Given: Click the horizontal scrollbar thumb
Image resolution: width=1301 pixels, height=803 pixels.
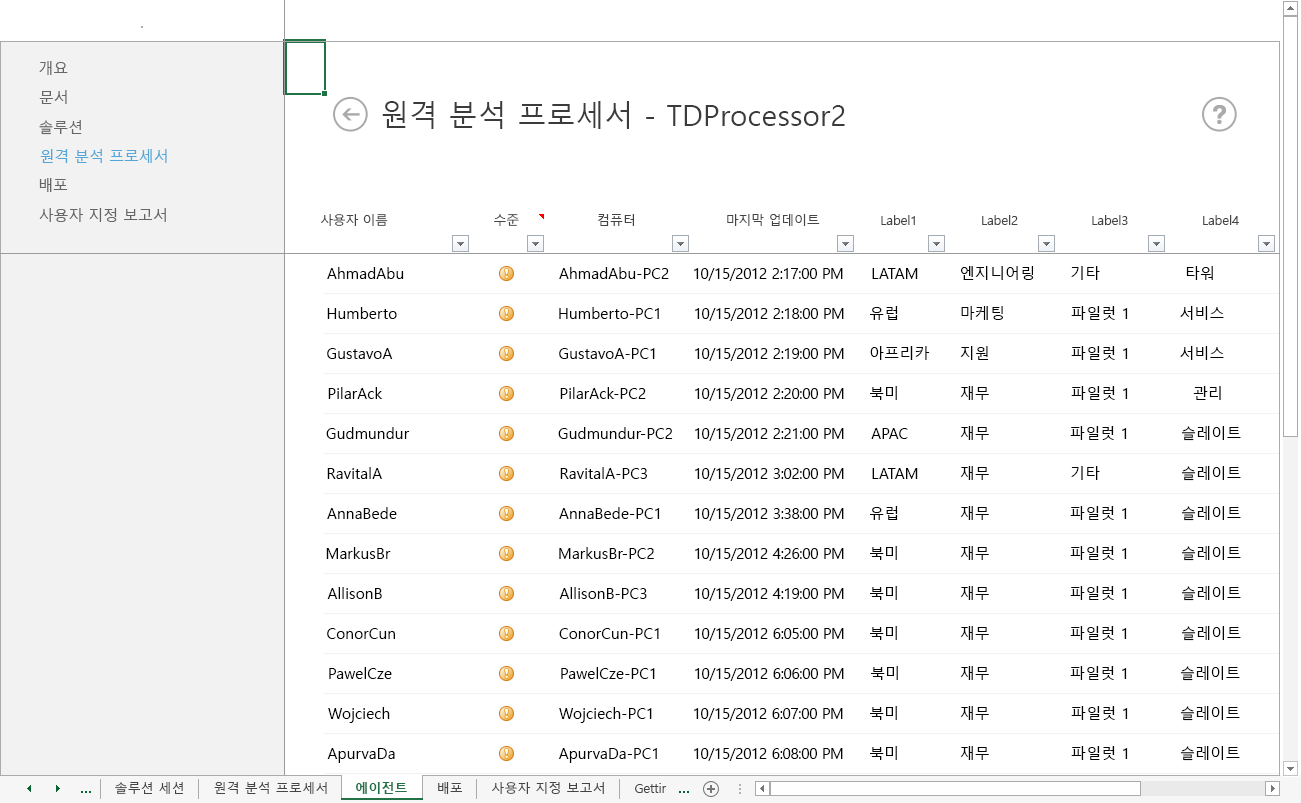Looking at the screenshot, I should 955,788.
